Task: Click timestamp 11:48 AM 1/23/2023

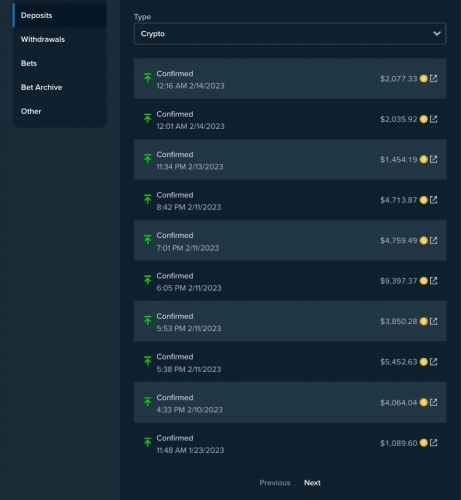Action: (x=190, y=450)
